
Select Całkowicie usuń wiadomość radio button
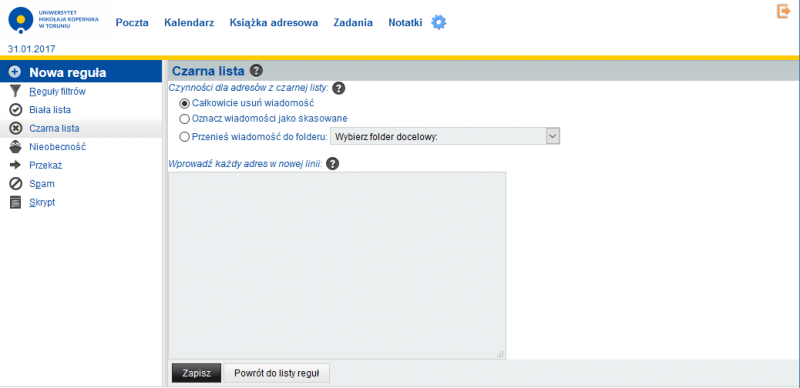185,103
